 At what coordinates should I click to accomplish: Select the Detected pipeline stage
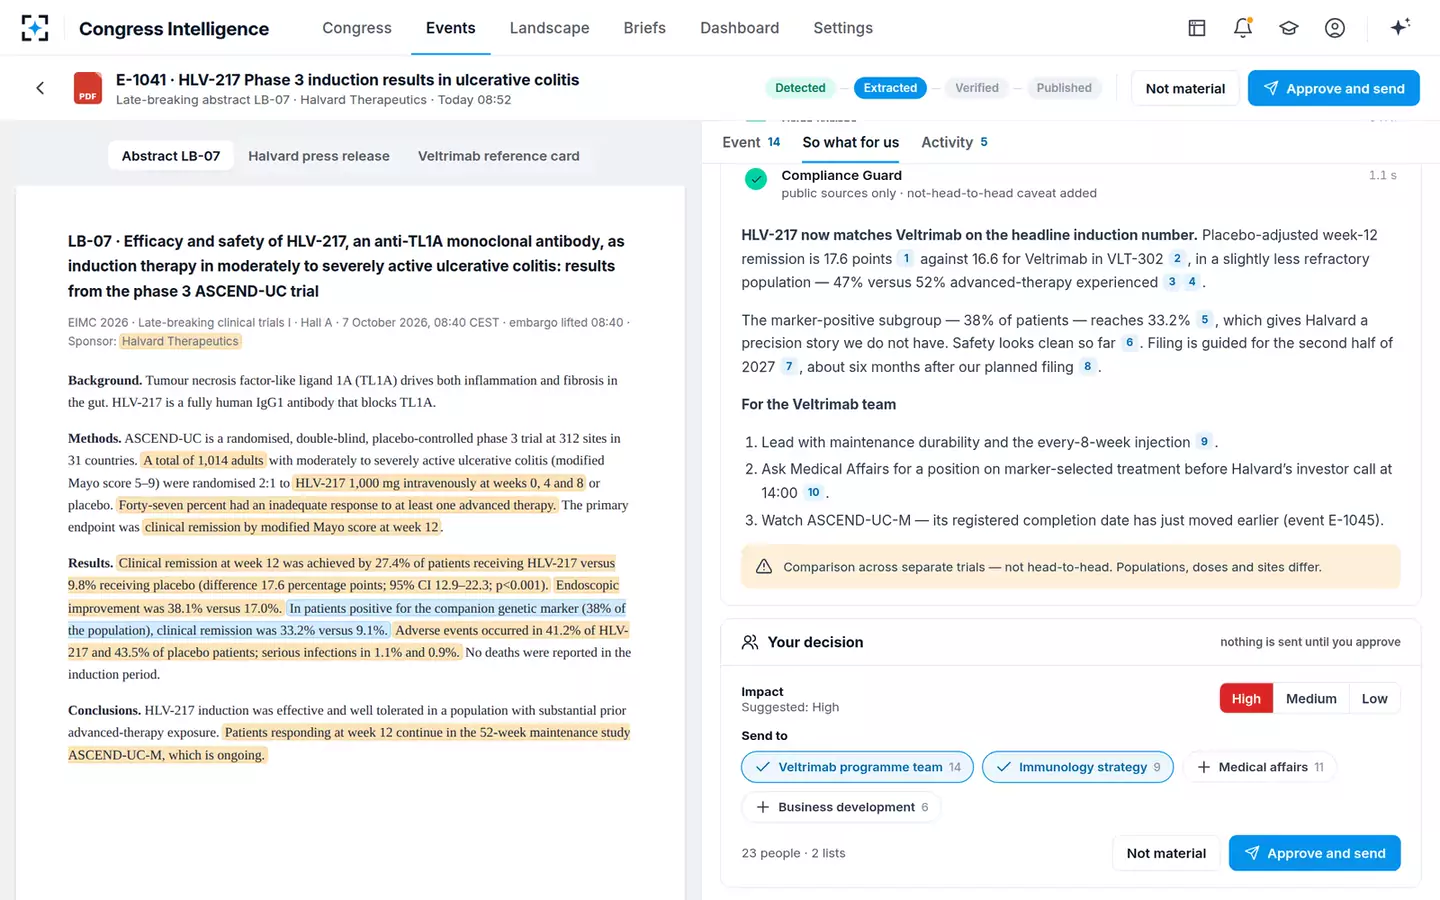[800, 88]
